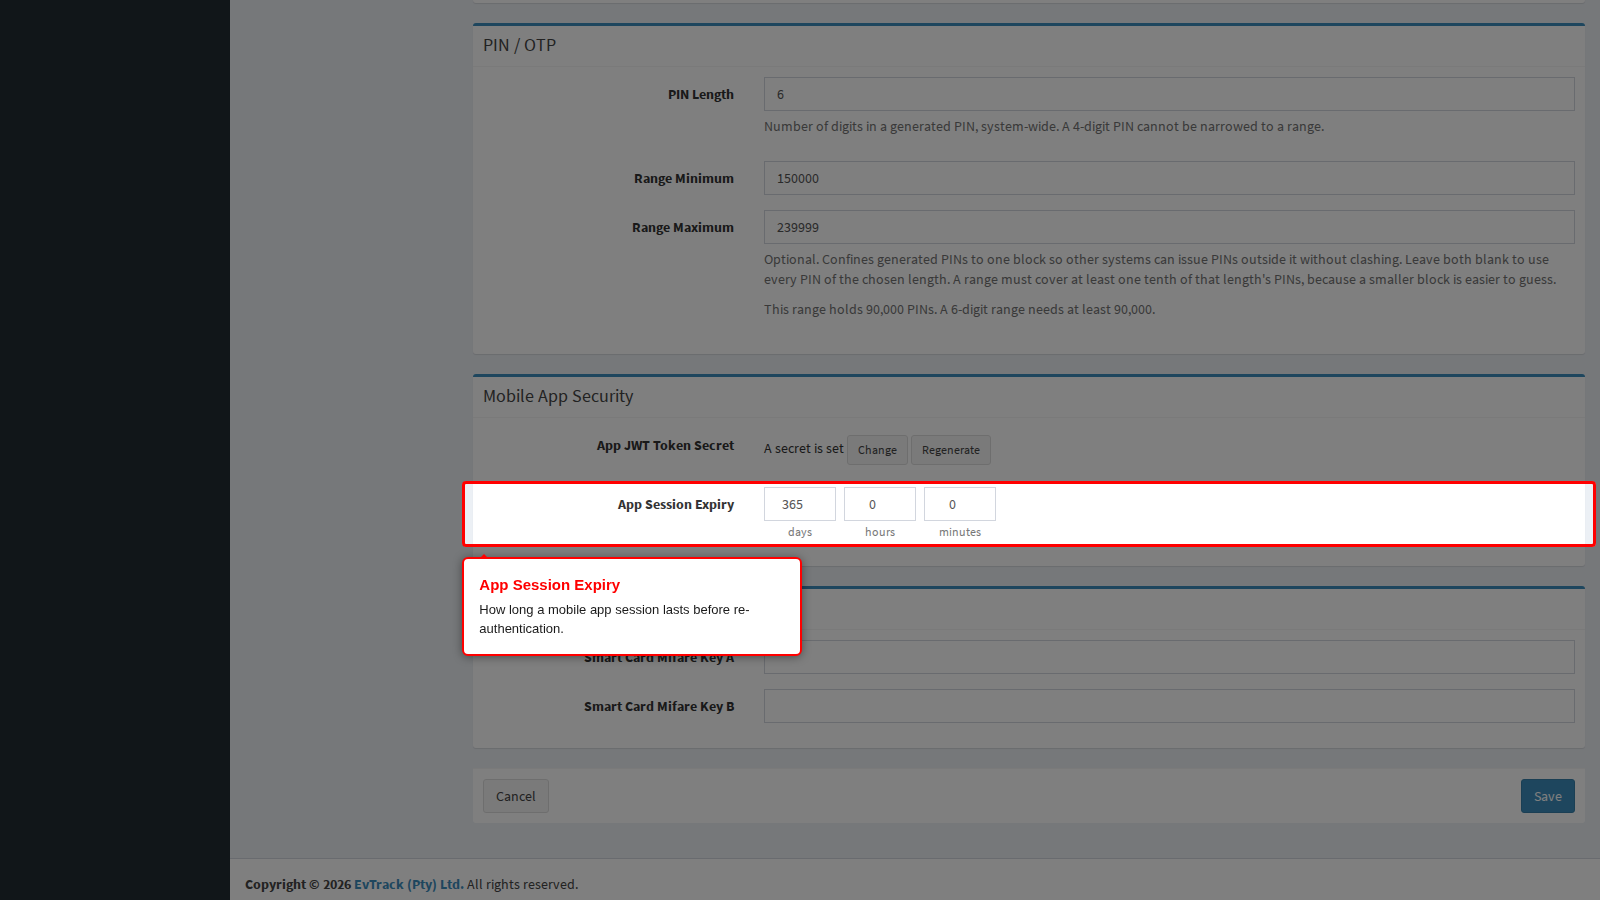
Task: Click 'This range holds 90,000 PINs' text
Action: [850, 310]
